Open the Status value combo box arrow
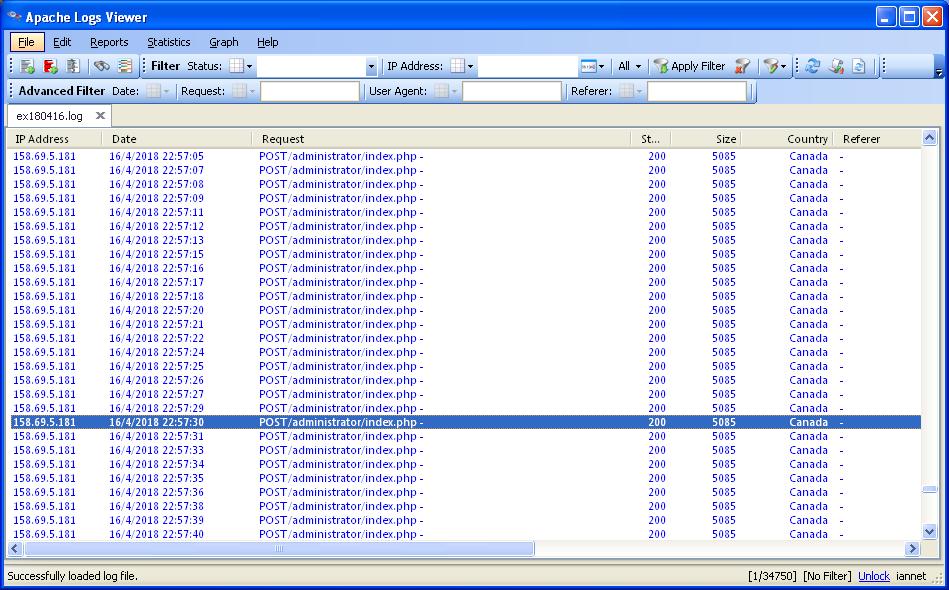The height and width of the screenshot is (590, 949). [371, 67]
